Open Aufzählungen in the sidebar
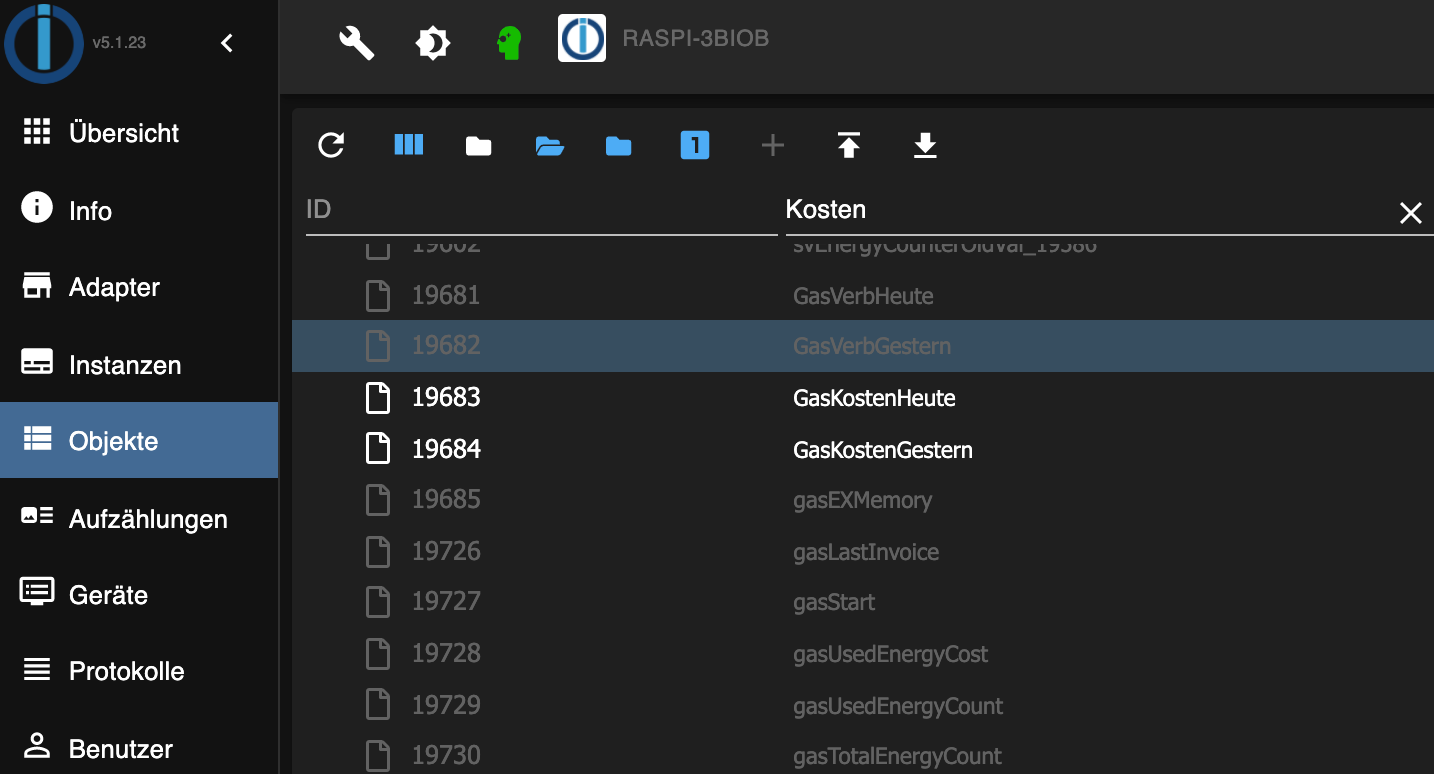The image size is (1434, 774). [139, 518]
